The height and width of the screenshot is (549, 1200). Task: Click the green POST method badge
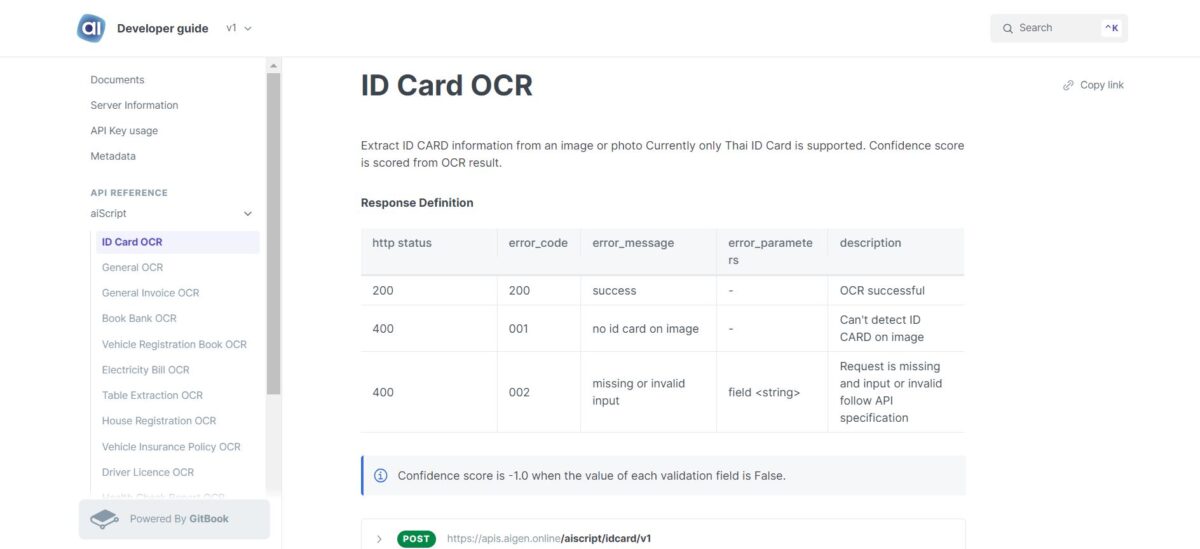click(416, 539)
